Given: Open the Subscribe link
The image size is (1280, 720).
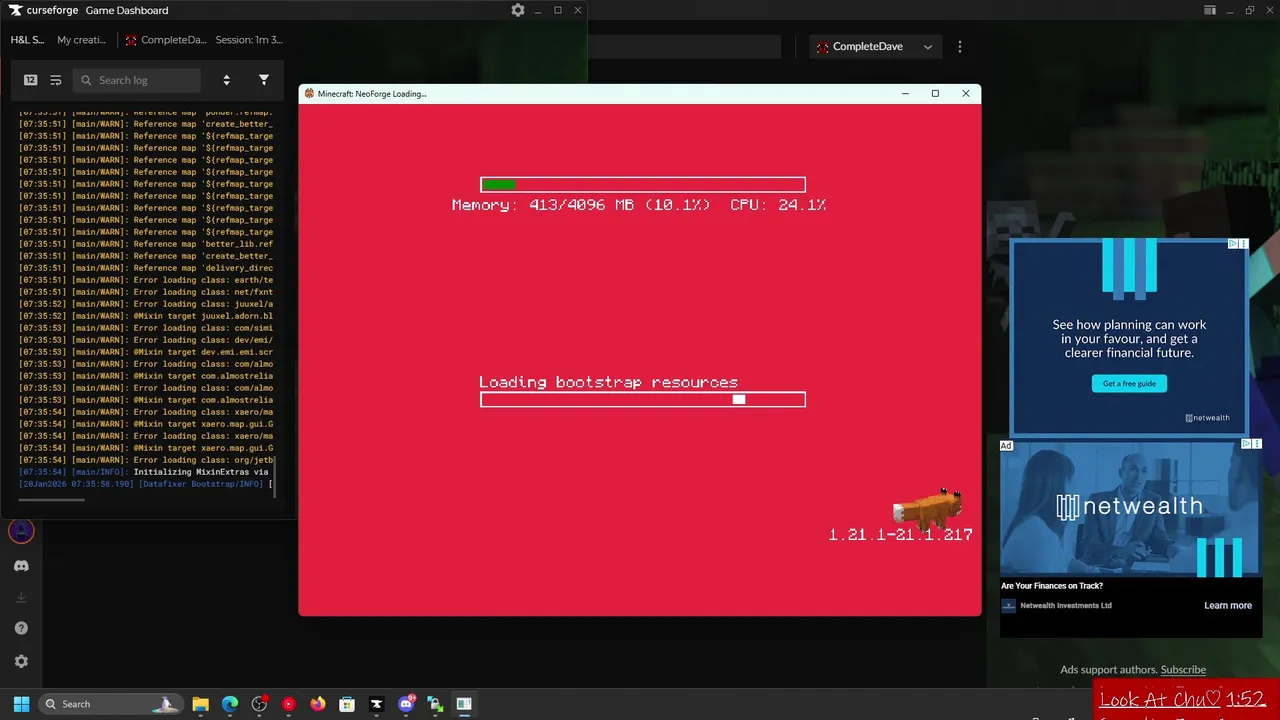Looking at the screenshot, I should pos(1183,670).
